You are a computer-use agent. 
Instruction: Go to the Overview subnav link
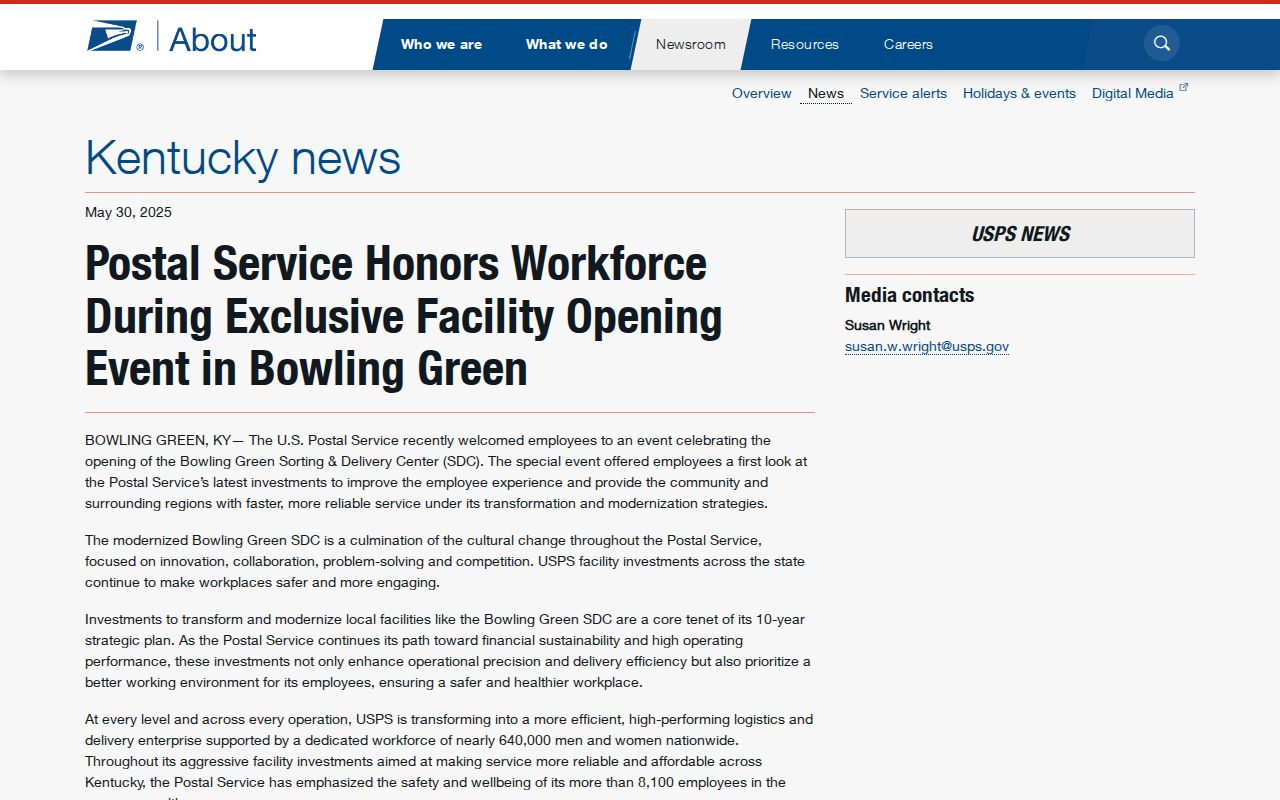762,93
